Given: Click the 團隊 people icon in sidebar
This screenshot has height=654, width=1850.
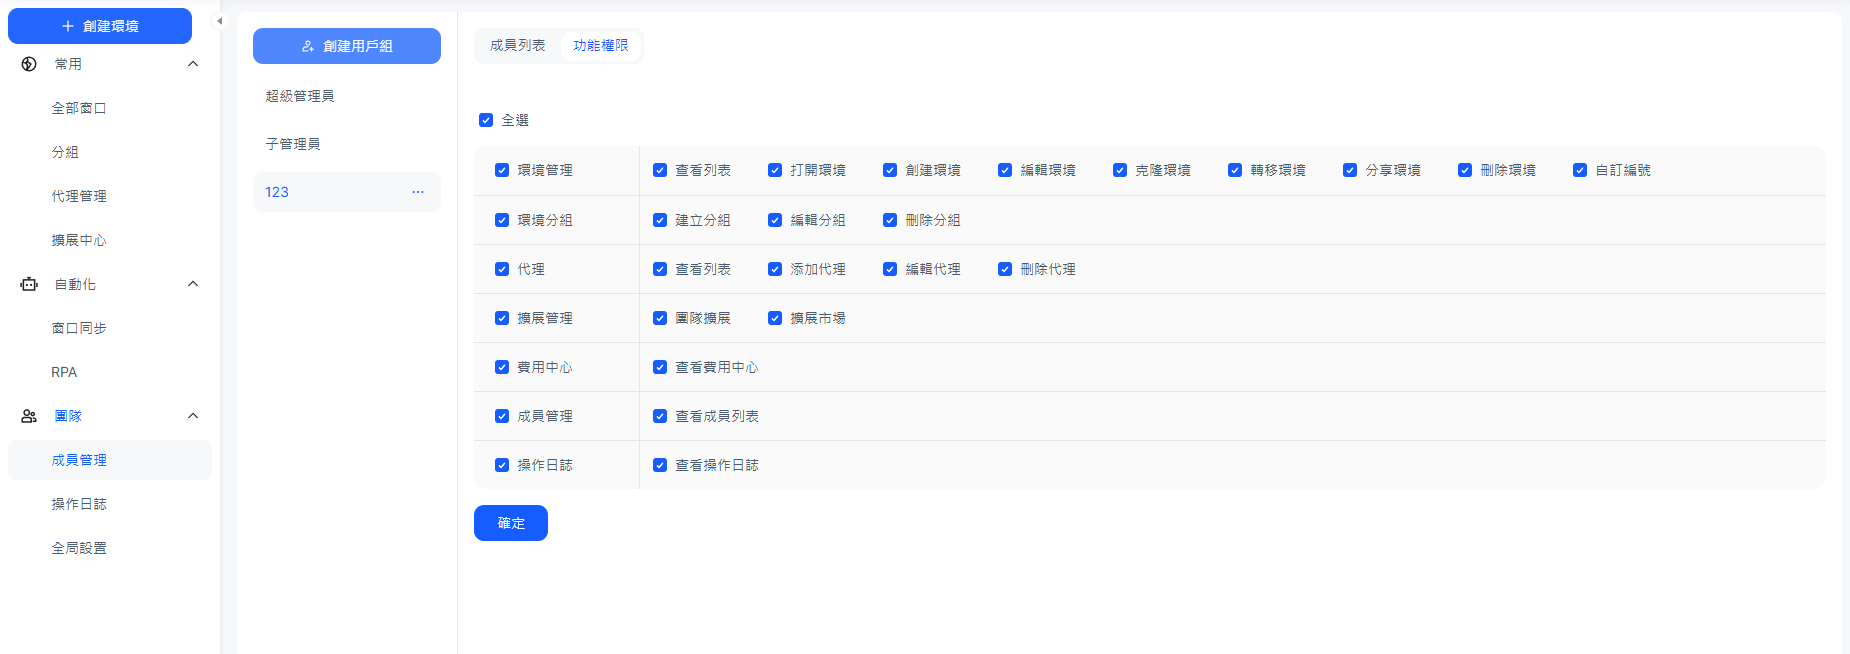Looking at the screenshot, I should coord(29,416).
